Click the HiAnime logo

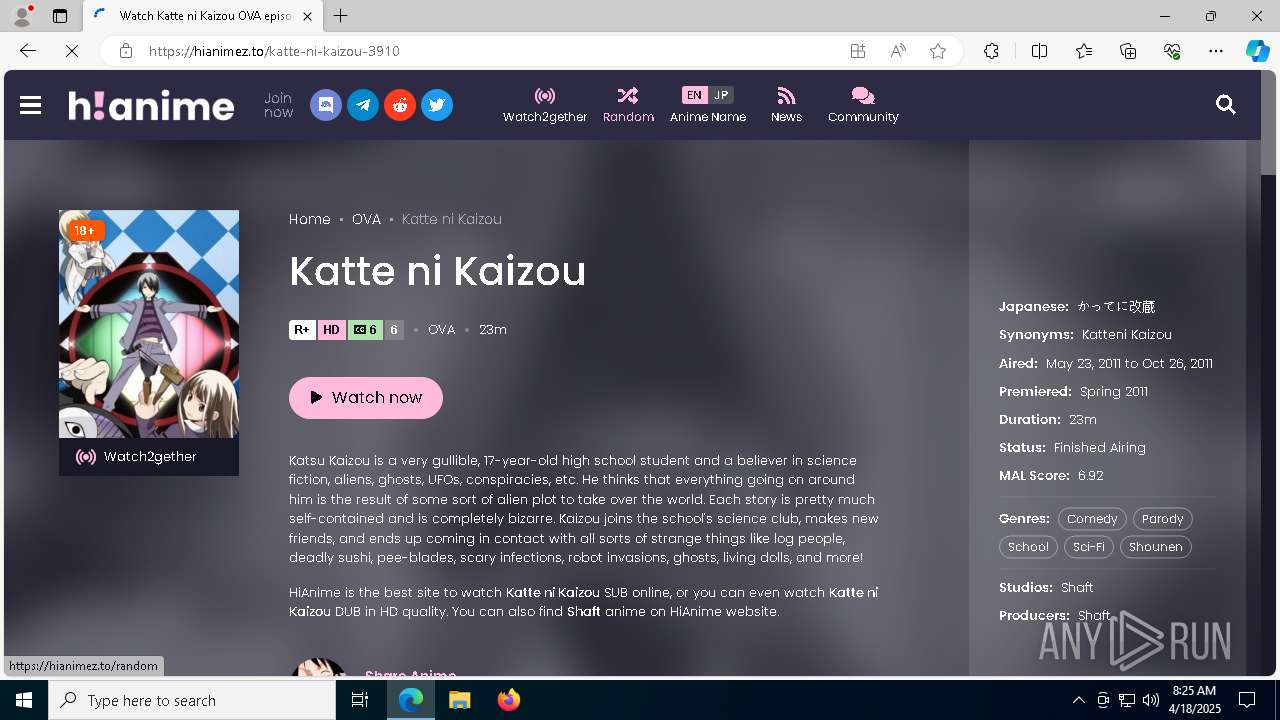click(151, 105)
